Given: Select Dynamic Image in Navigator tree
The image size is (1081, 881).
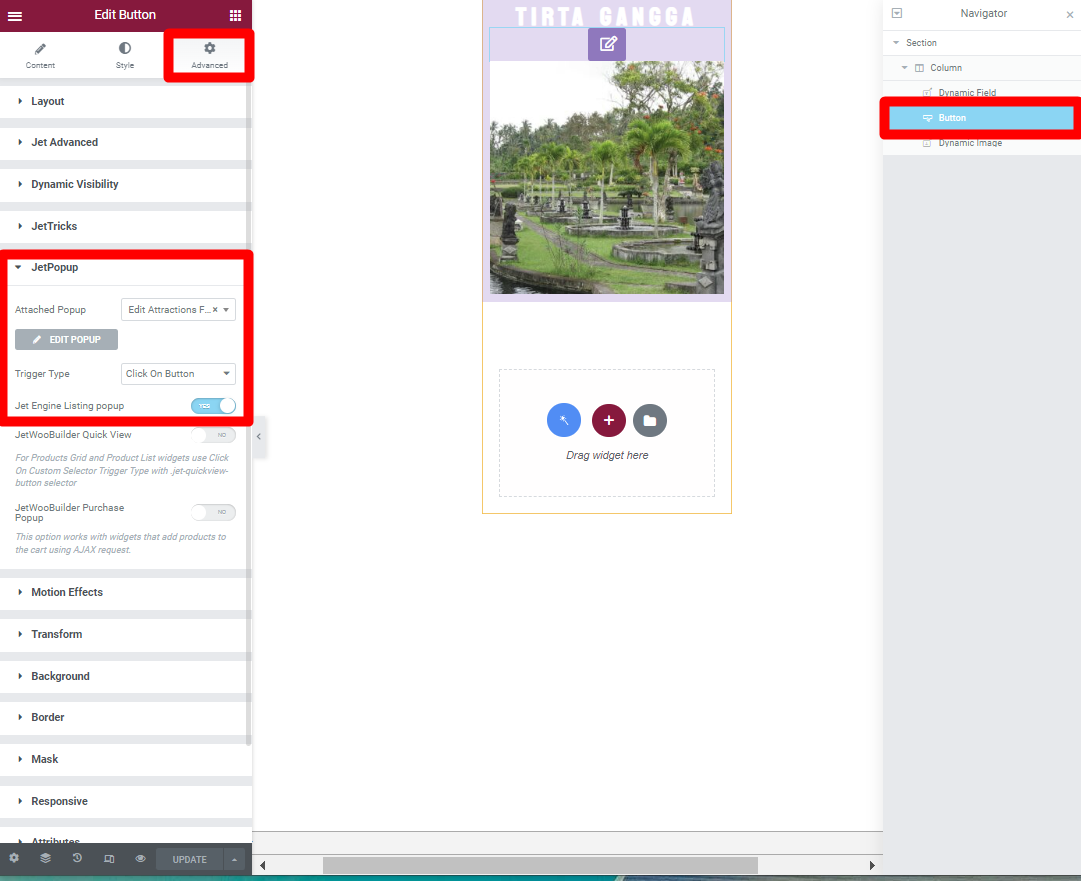Looking at the screenshot, I should coord(969,143).
